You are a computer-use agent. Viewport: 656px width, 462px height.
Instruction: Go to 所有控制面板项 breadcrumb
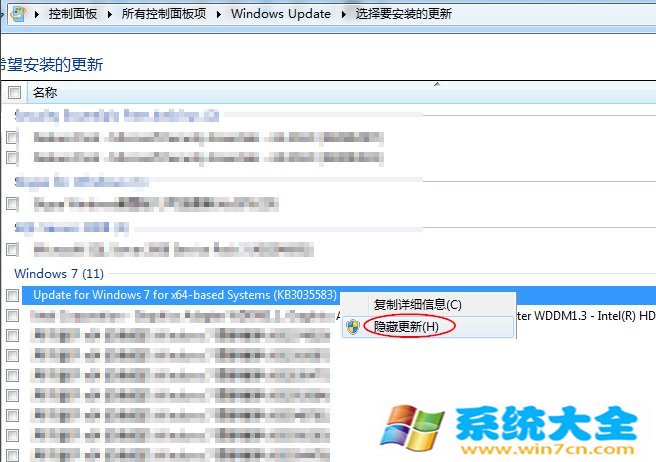click(164, 14)
